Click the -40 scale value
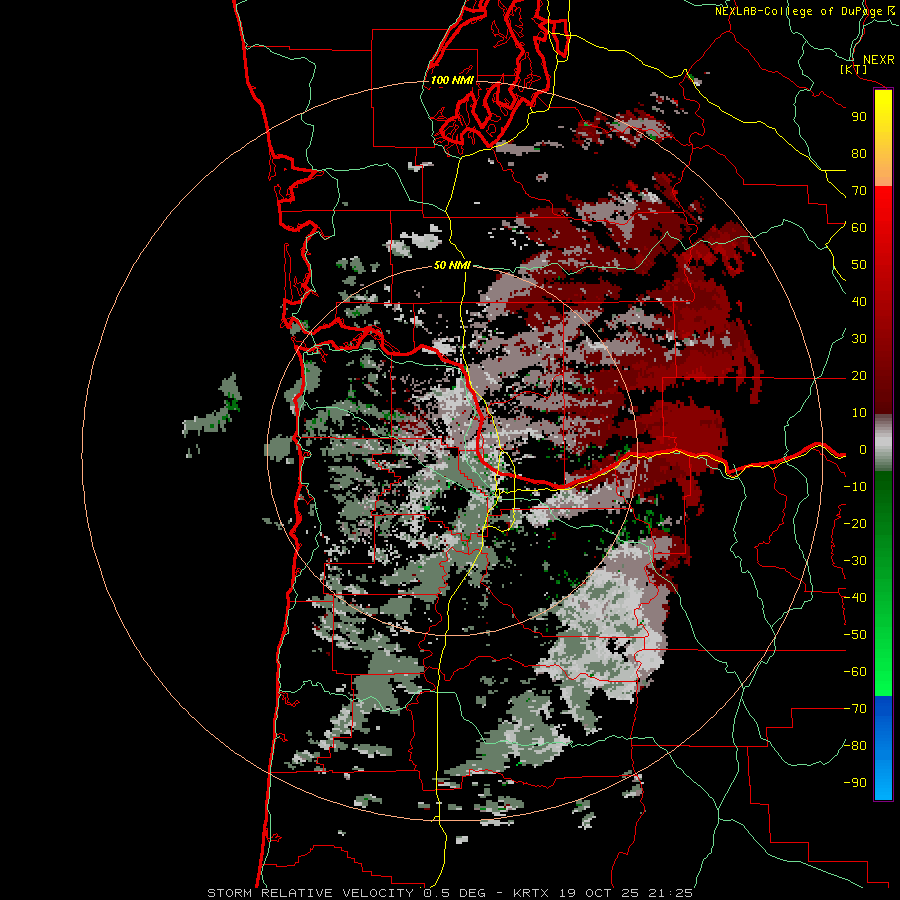Viewport: 900px width, 900px height. click(x=855, y=598)
